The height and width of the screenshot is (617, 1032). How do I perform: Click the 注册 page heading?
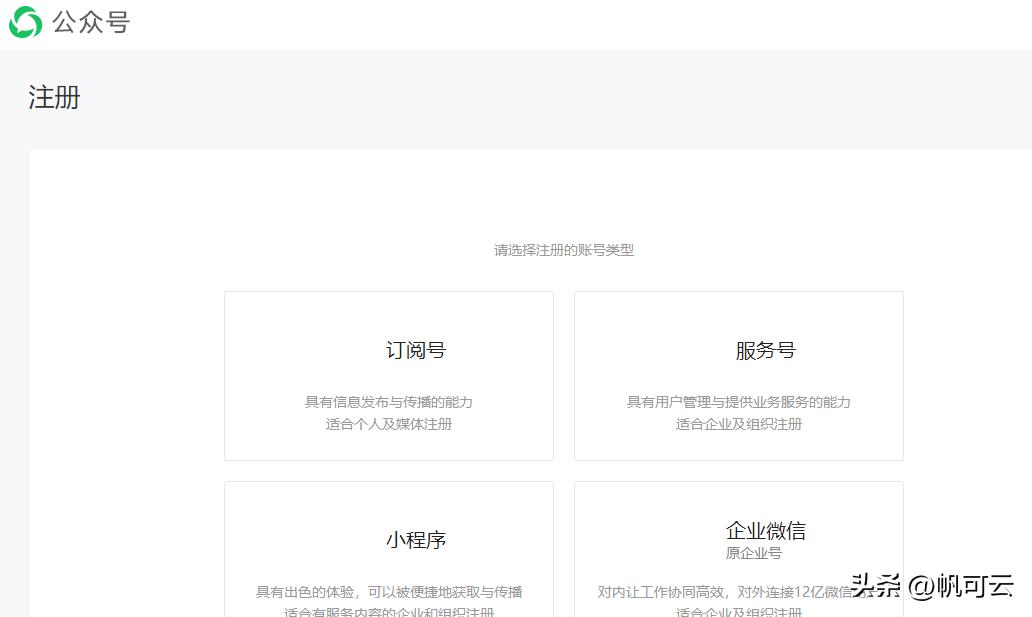(55, 97)
